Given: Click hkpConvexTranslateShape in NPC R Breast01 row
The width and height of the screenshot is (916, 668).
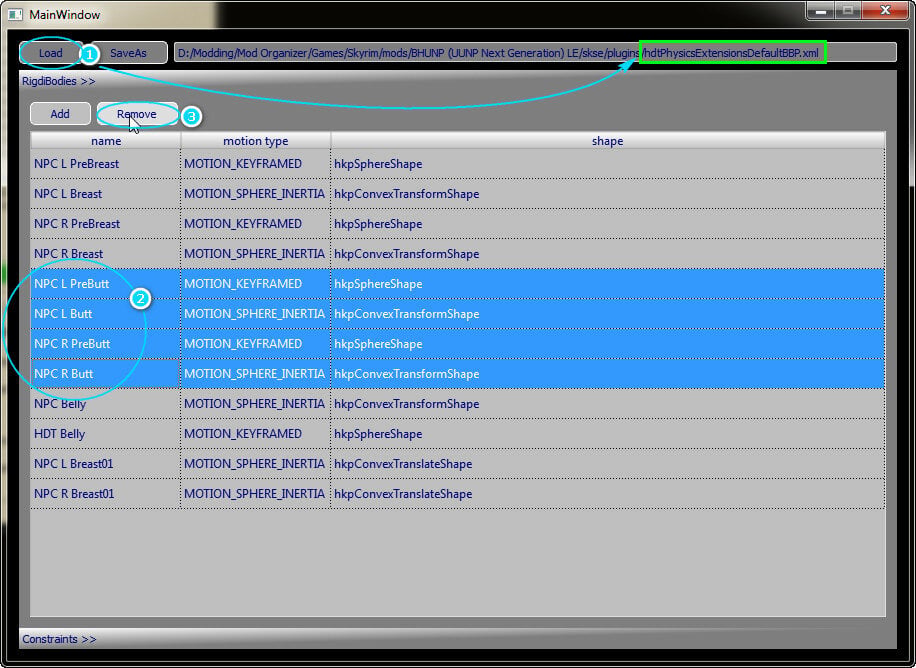Looking at the screenshot, I should pyautogui.click(x=403, y=494).
